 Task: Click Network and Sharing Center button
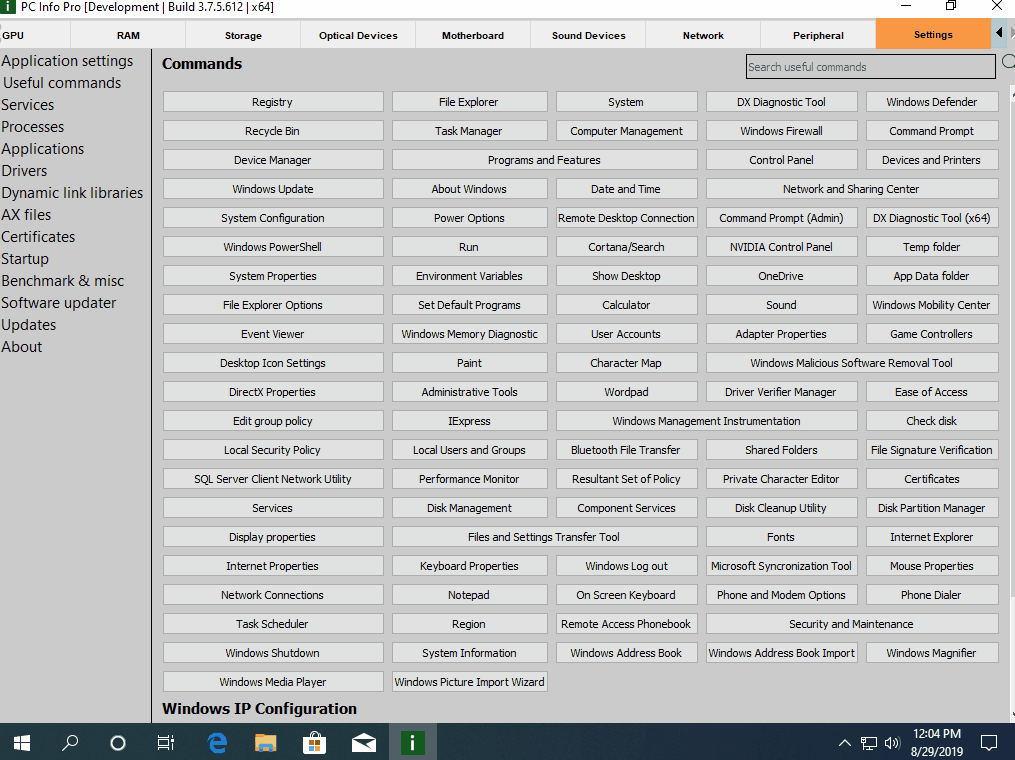[x=852, y=189]
